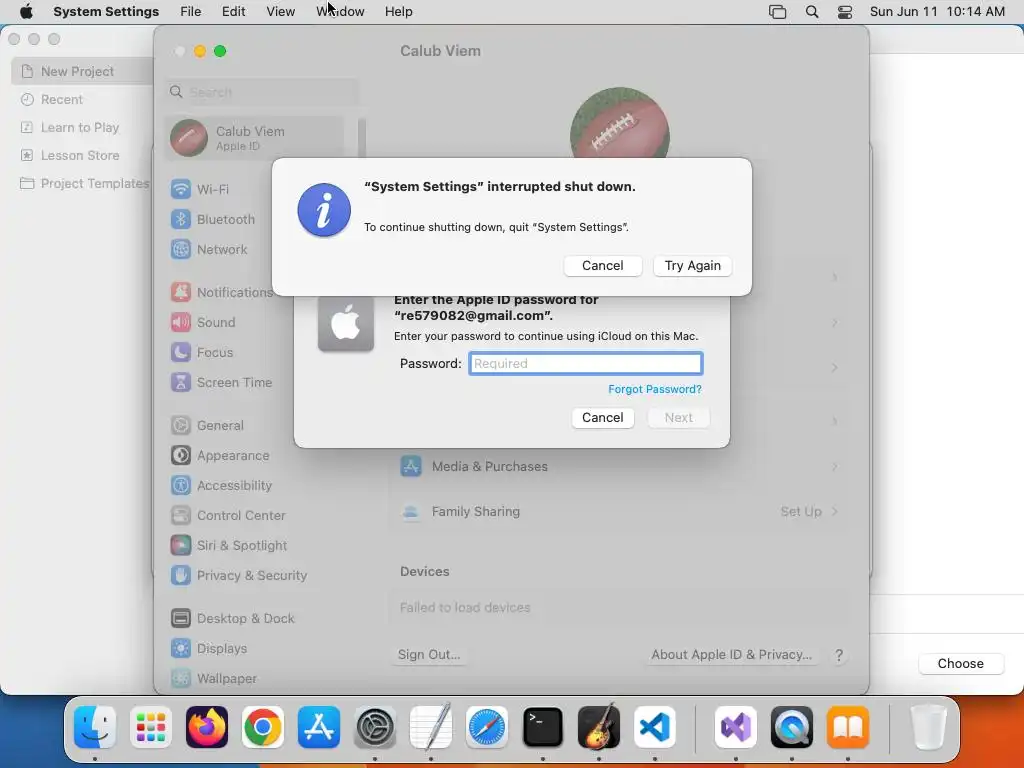Open Finder from the Dock
Image resolution: width=1024 pixels, height=768 pixels.
[95, 727]
